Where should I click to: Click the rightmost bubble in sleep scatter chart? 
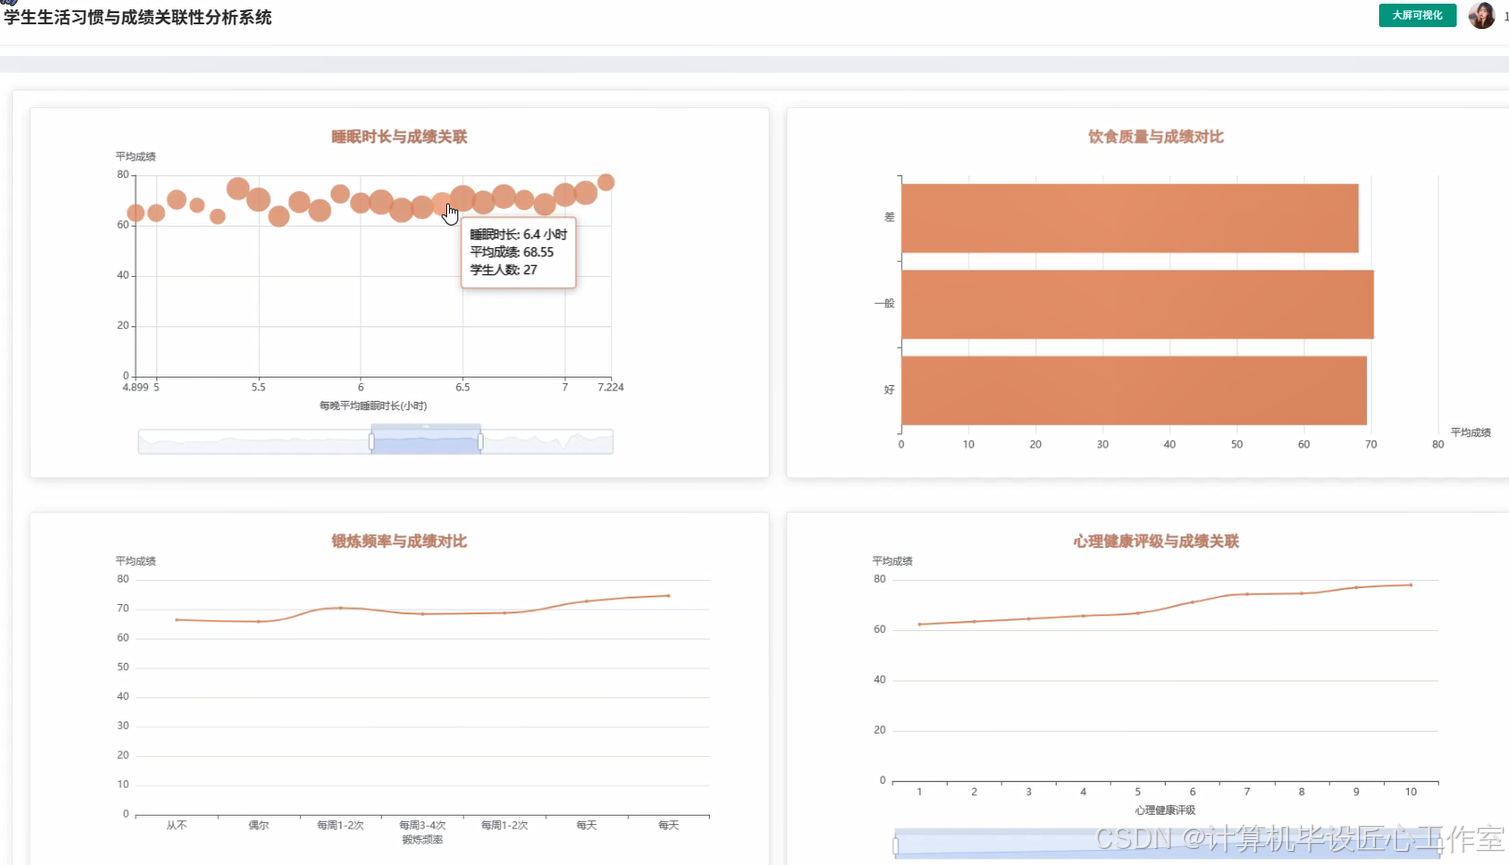tap(606, 182)
